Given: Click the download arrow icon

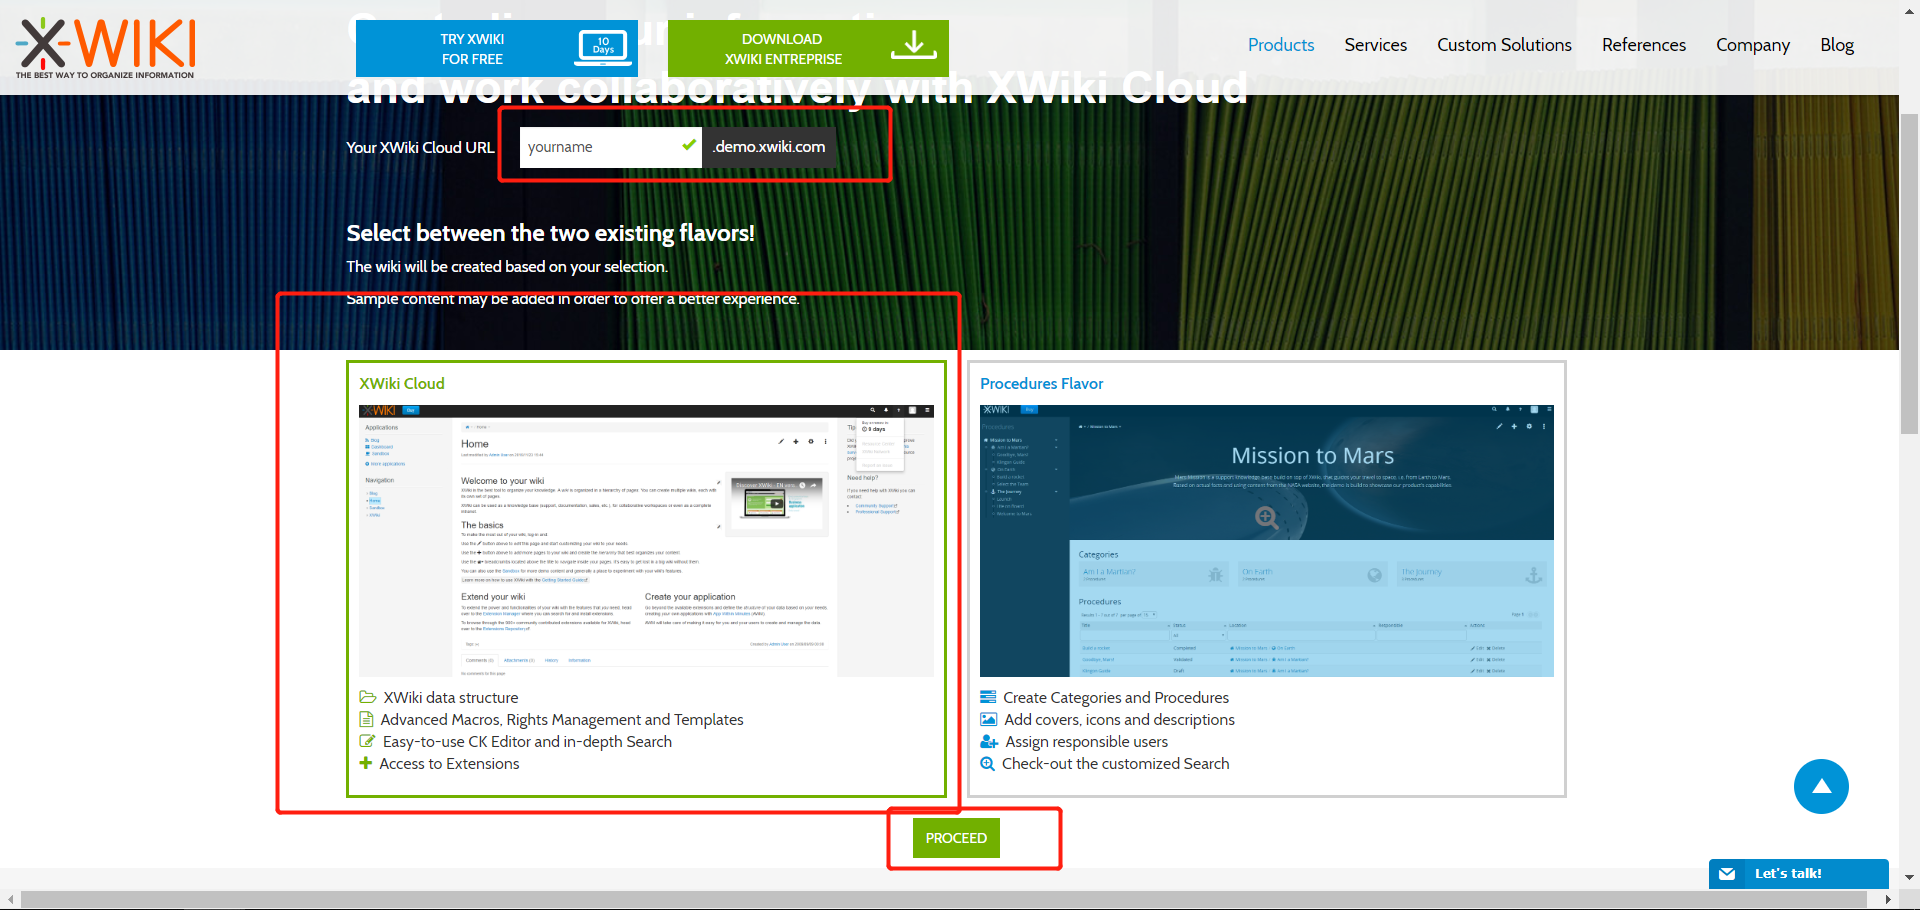Looking at the screenshot, I should (x=913, y=45).
